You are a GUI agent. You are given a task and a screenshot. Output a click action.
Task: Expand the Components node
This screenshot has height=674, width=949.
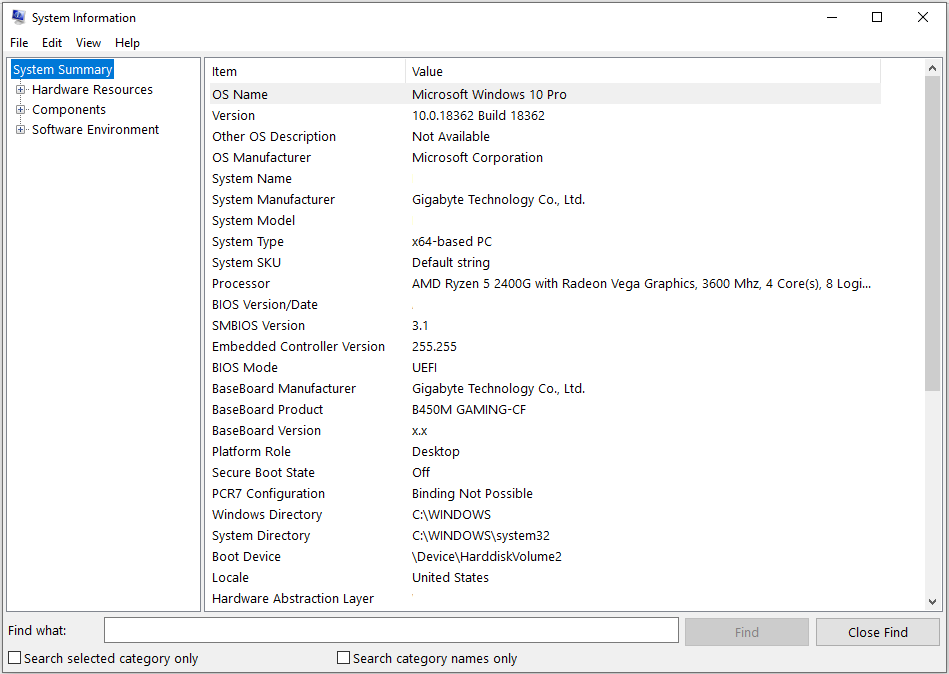[21, 110]
